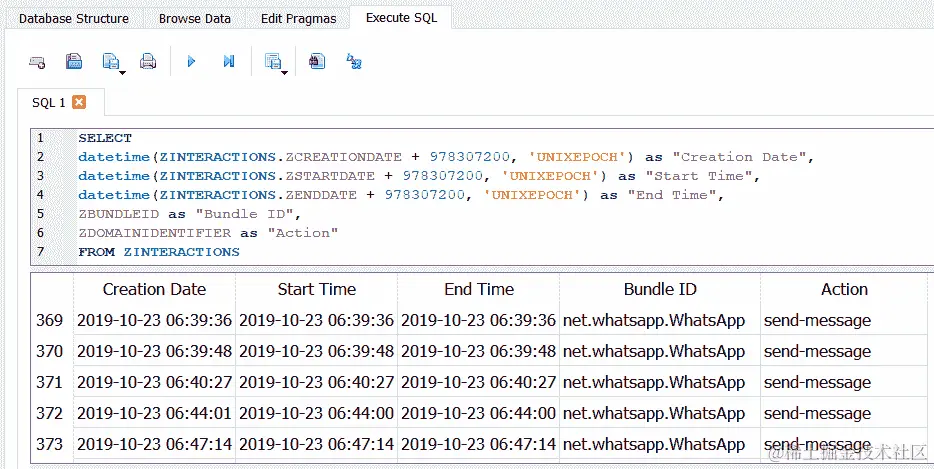Click Creation Date cell in row 371
This screenshot has height=469, width=934.
(154, 383)
